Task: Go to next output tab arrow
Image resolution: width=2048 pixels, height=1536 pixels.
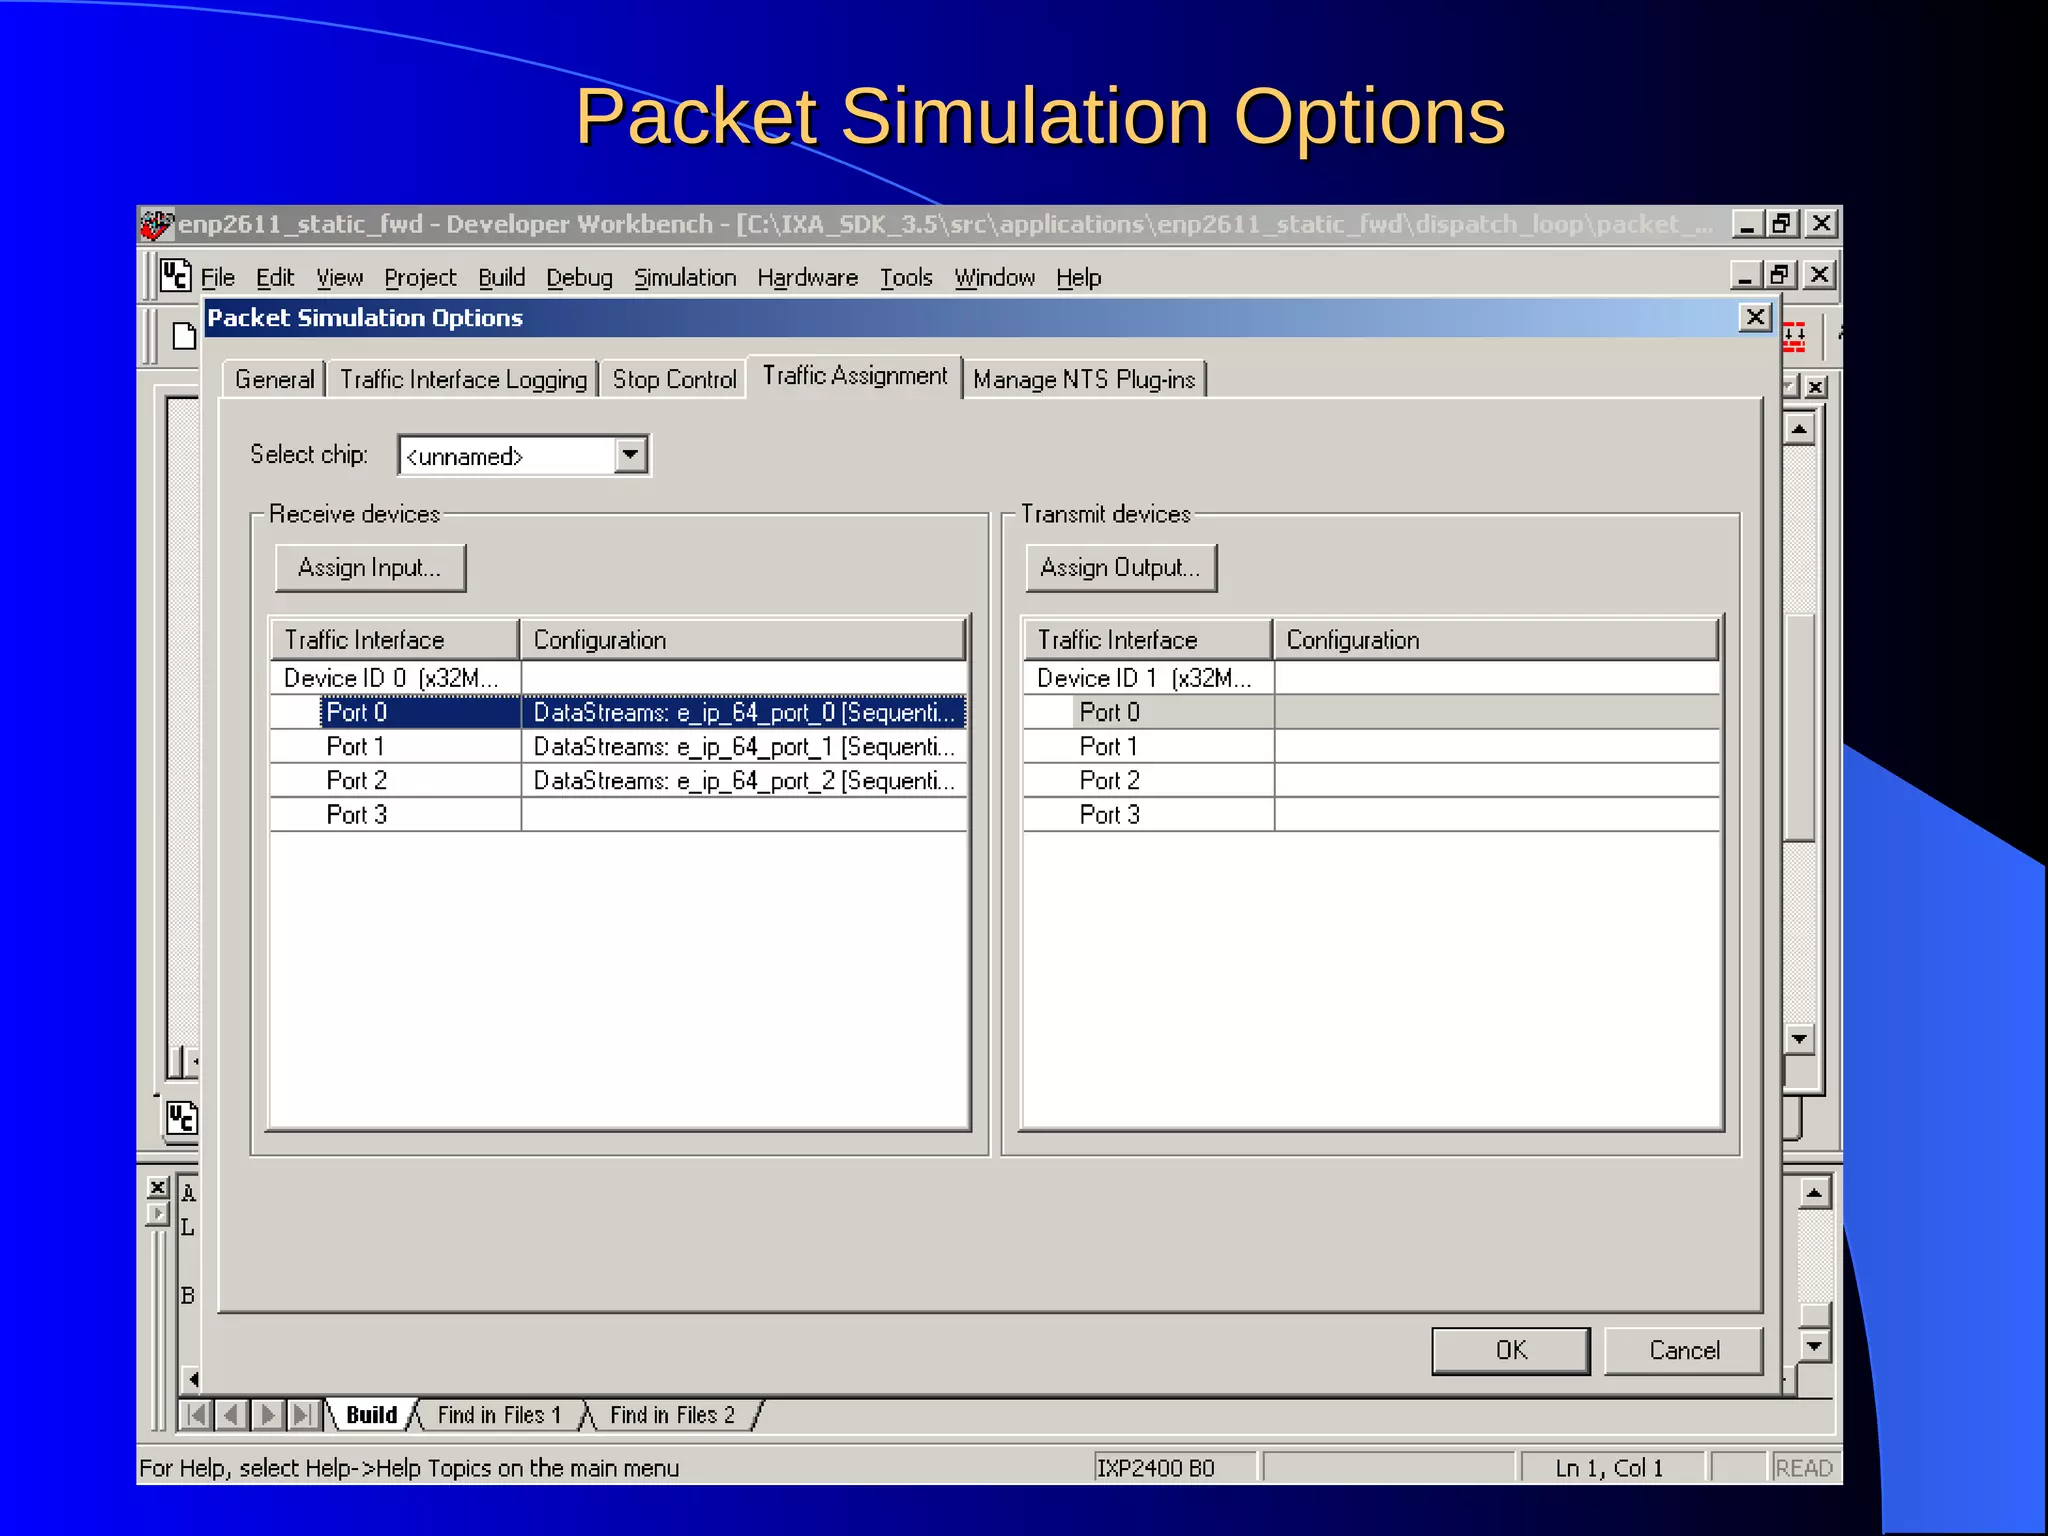Action: point(267,1415)
